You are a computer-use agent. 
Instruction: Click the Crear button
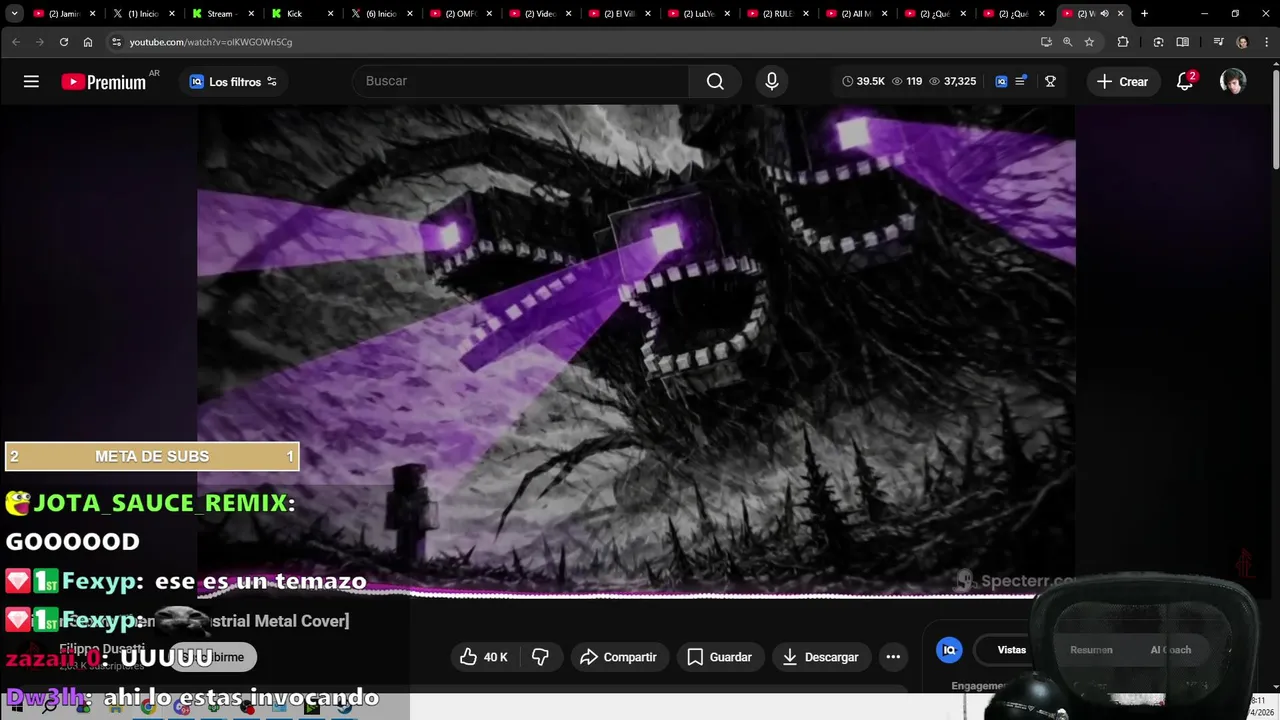tap(1122, 82)
